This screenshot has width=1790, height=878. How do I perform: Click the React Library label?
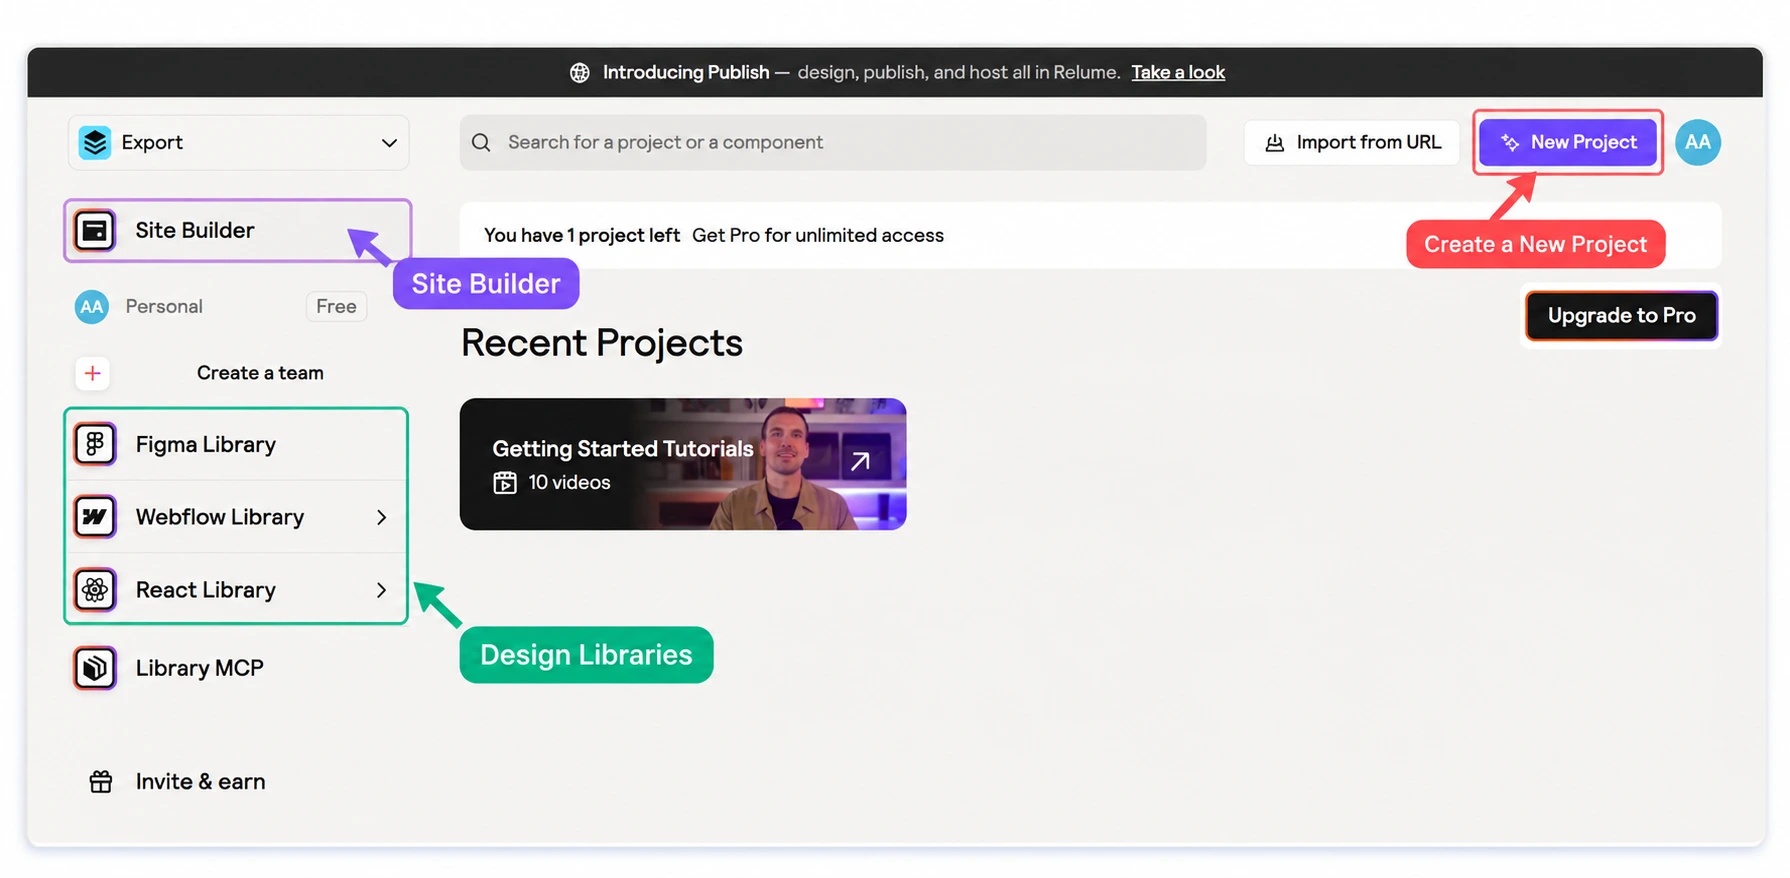pos(206,590)
